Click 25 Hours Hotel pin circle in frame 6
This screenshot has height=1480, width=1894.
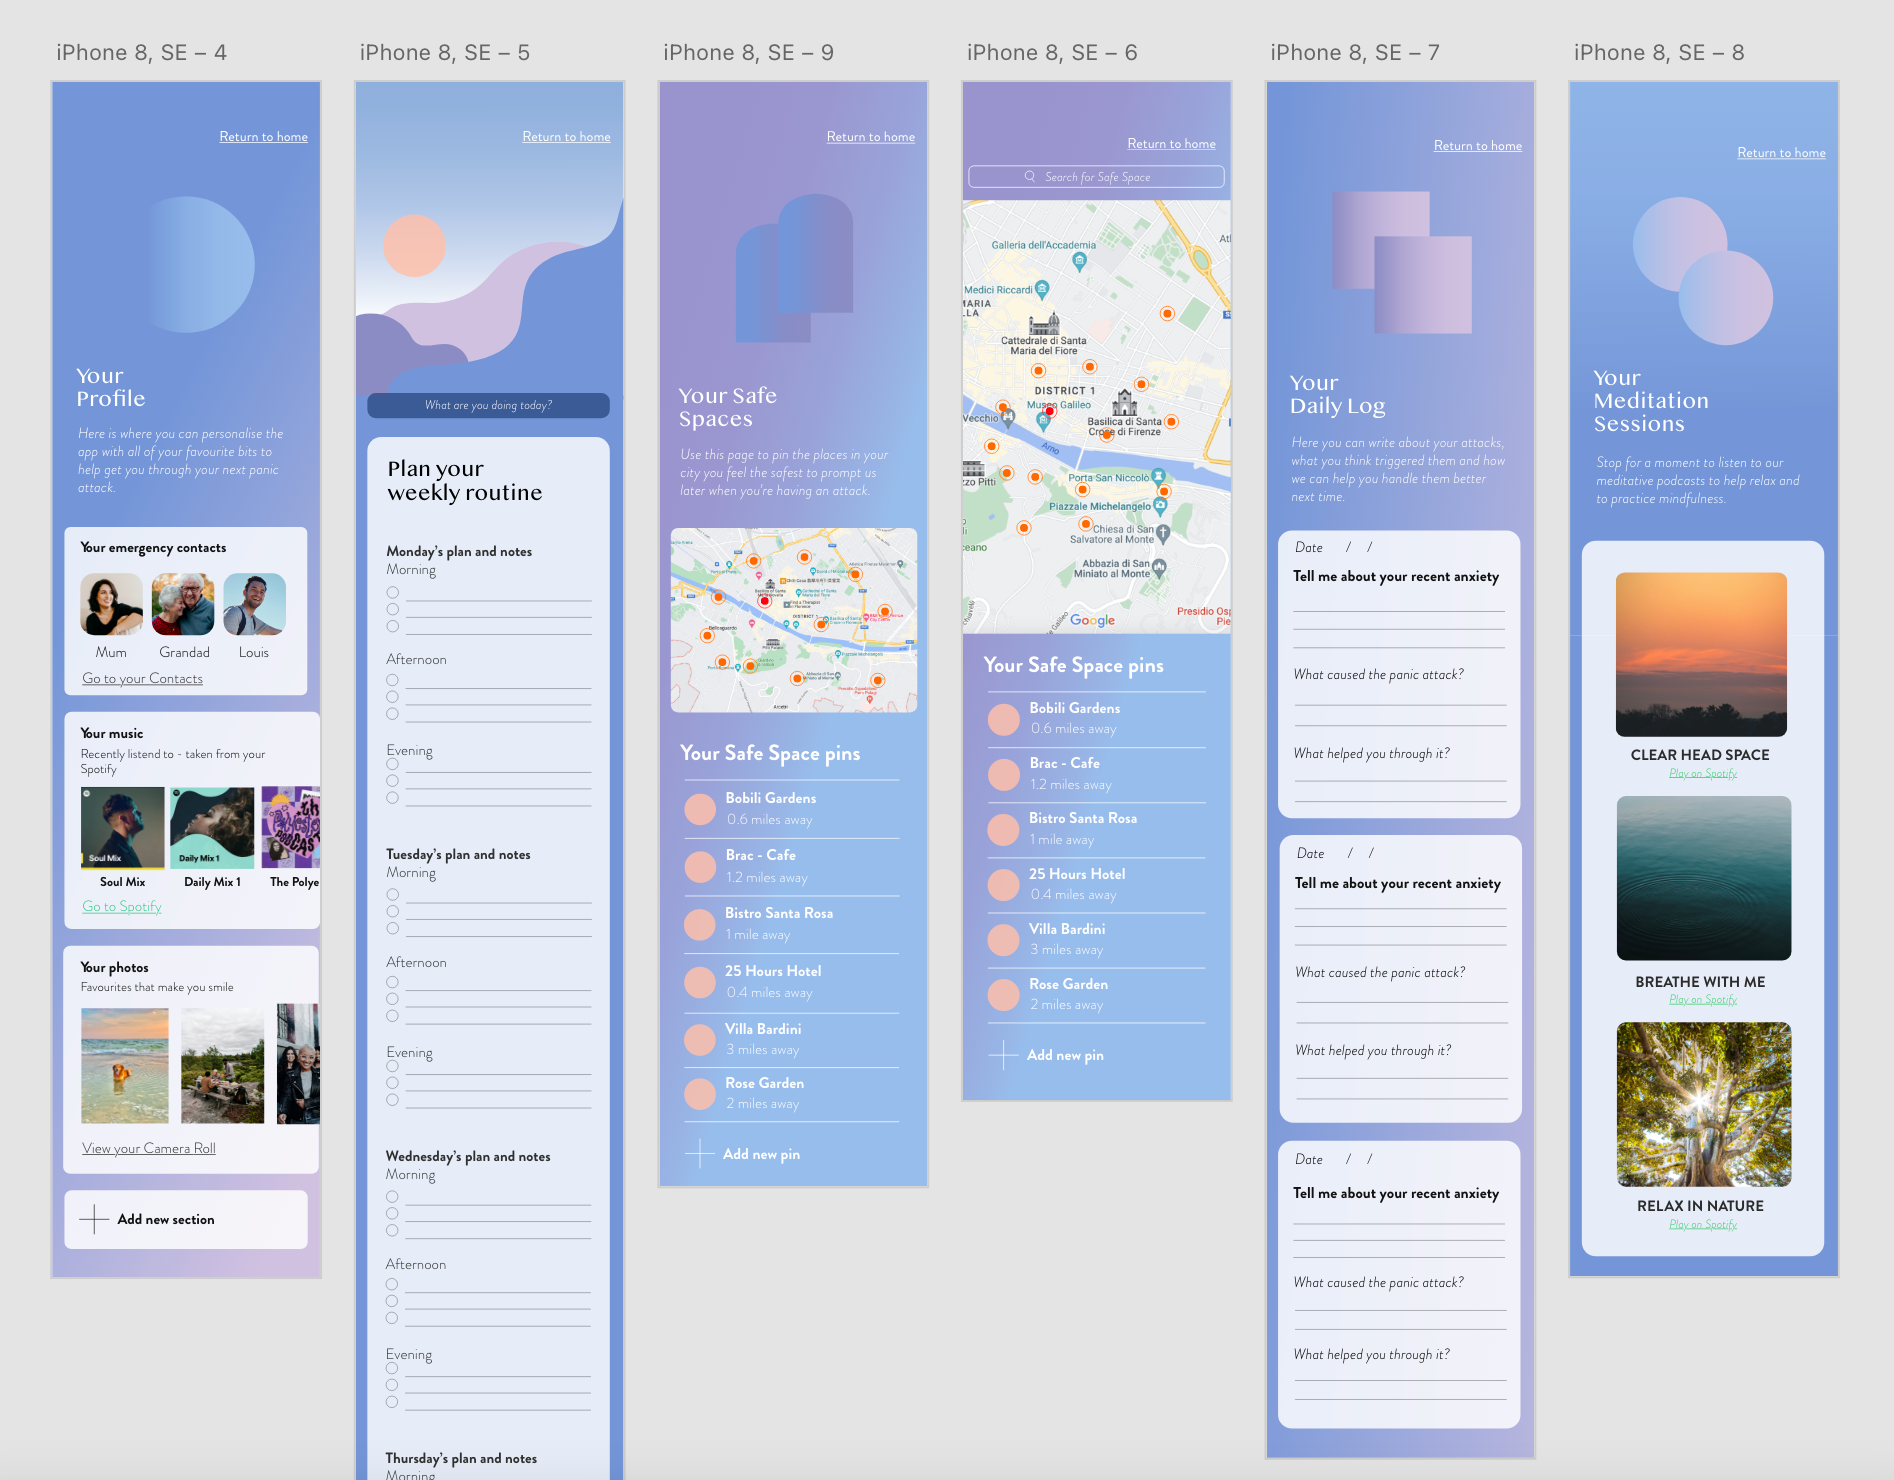pyautogui.click(x=1004, y=884)
